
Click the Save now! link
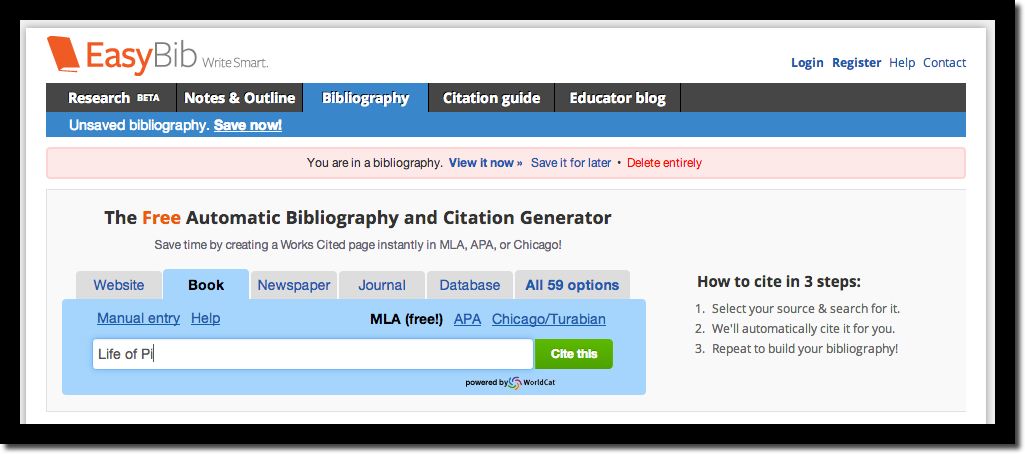248,125
